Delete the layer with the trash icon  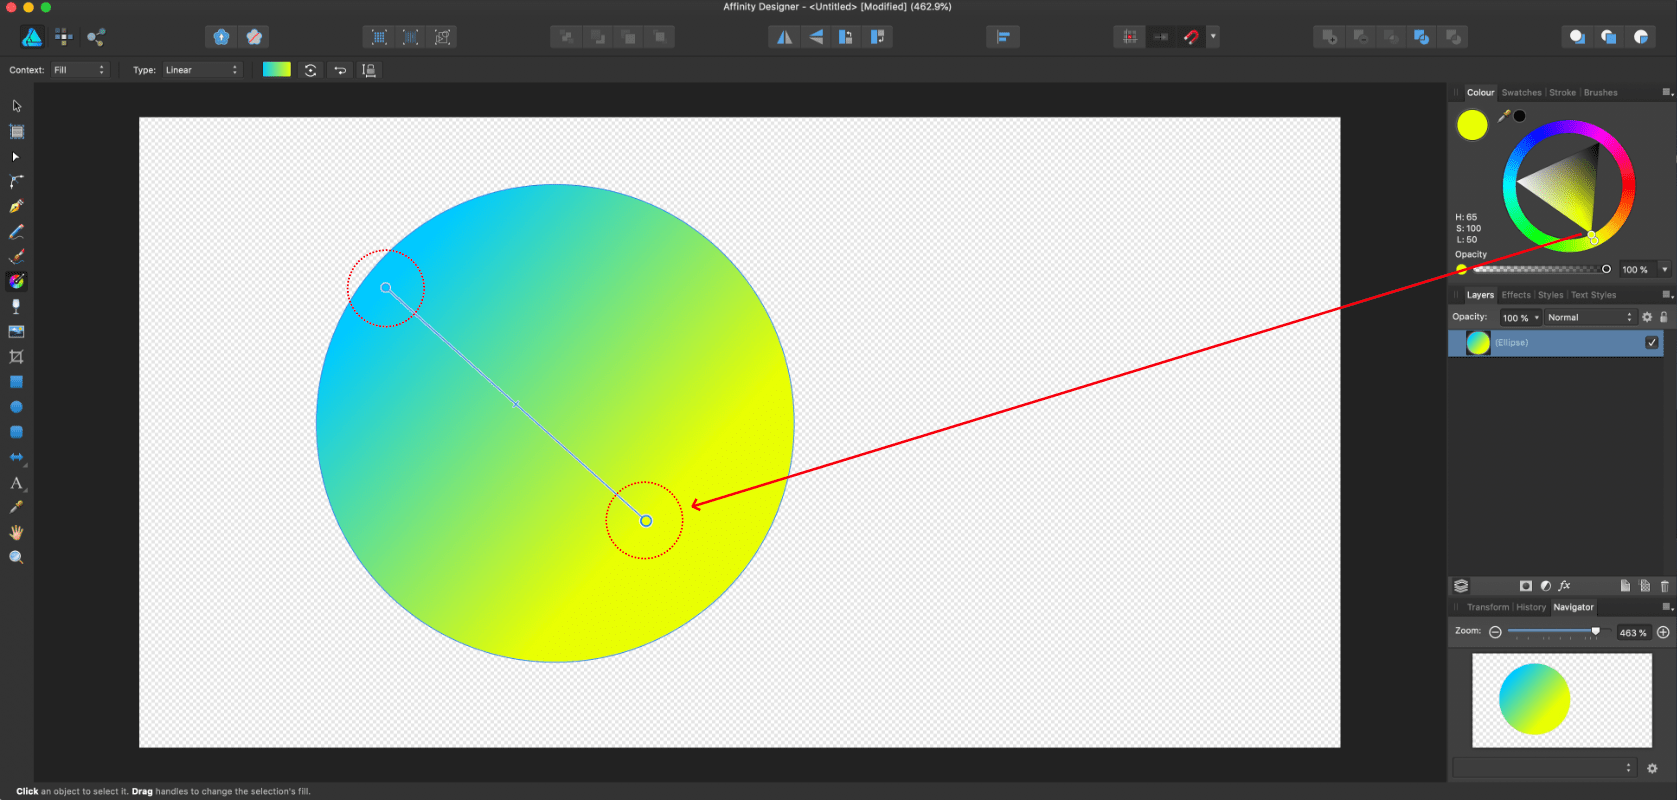[x=1665, y=586]
